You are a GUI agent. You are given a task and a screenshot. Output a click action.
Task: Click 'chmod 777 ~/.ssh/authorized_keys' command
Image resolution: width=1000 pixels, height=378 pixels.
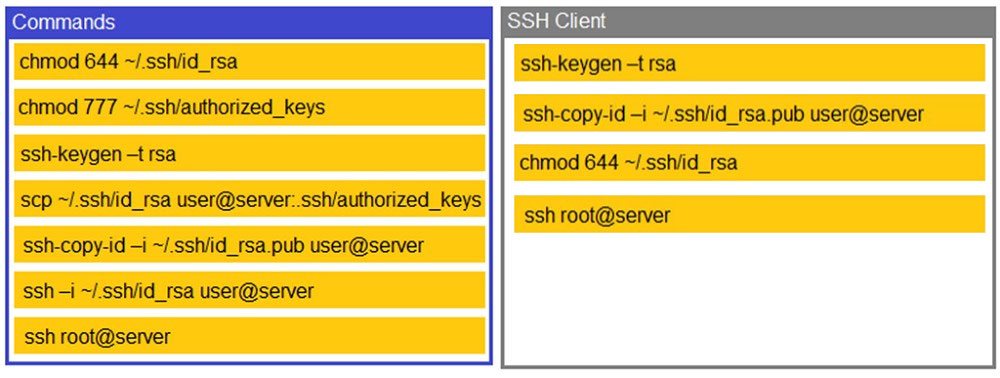[x=249, y=107]
